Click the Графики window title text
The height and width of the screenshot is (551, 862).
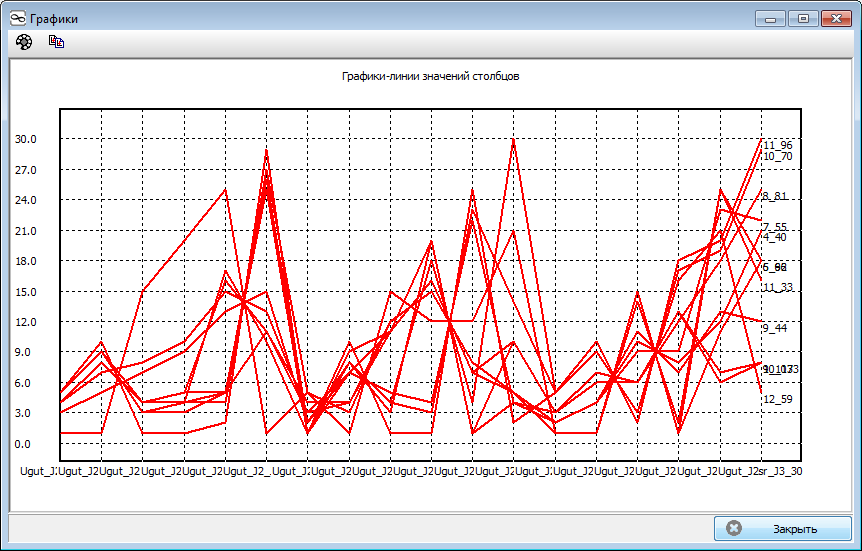tap(54, 19)
